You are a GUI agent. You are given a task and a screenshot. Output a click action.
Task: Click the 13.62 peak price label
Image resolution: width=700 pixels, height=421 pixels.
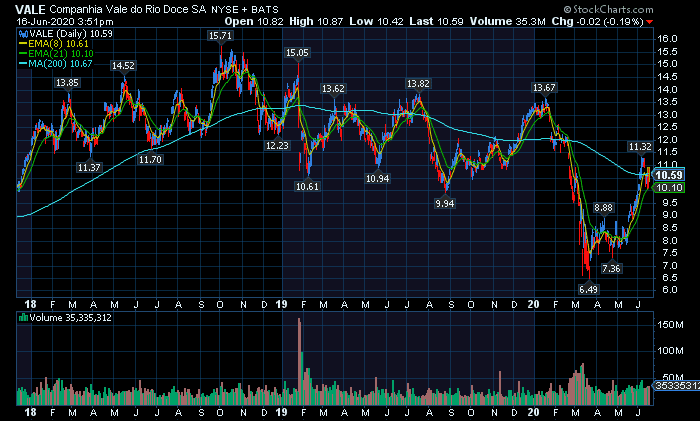pos(333,88)
